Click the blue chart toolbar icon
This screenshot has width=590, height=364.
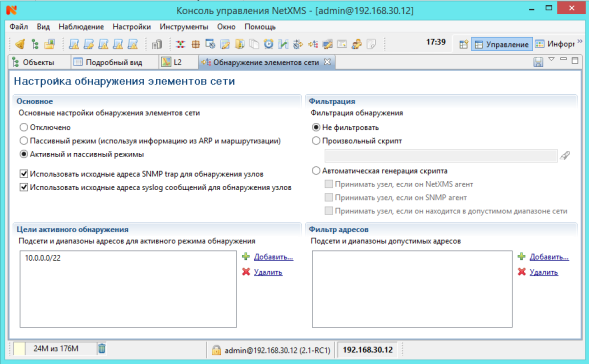[x=283, y=44]
